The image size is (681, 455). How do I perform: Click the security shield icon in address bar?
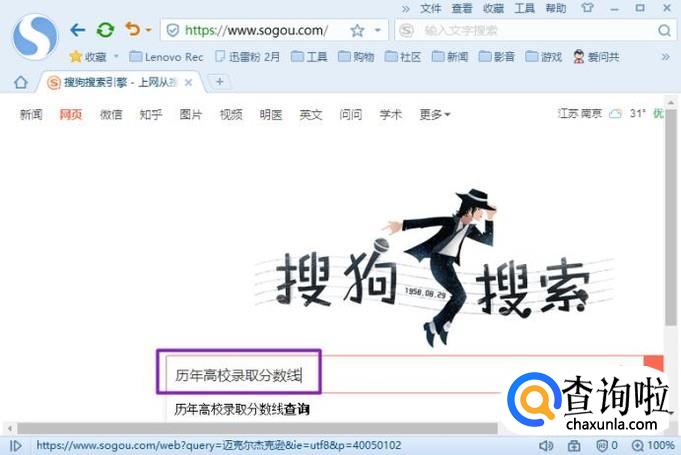(172, 30)
